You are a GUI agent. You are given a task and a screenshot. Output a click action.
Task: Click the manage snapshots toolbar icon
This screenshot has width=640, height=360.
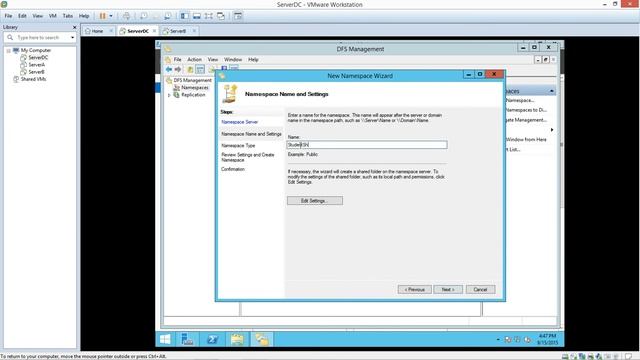pyautogui.click(x=168, y=16)
